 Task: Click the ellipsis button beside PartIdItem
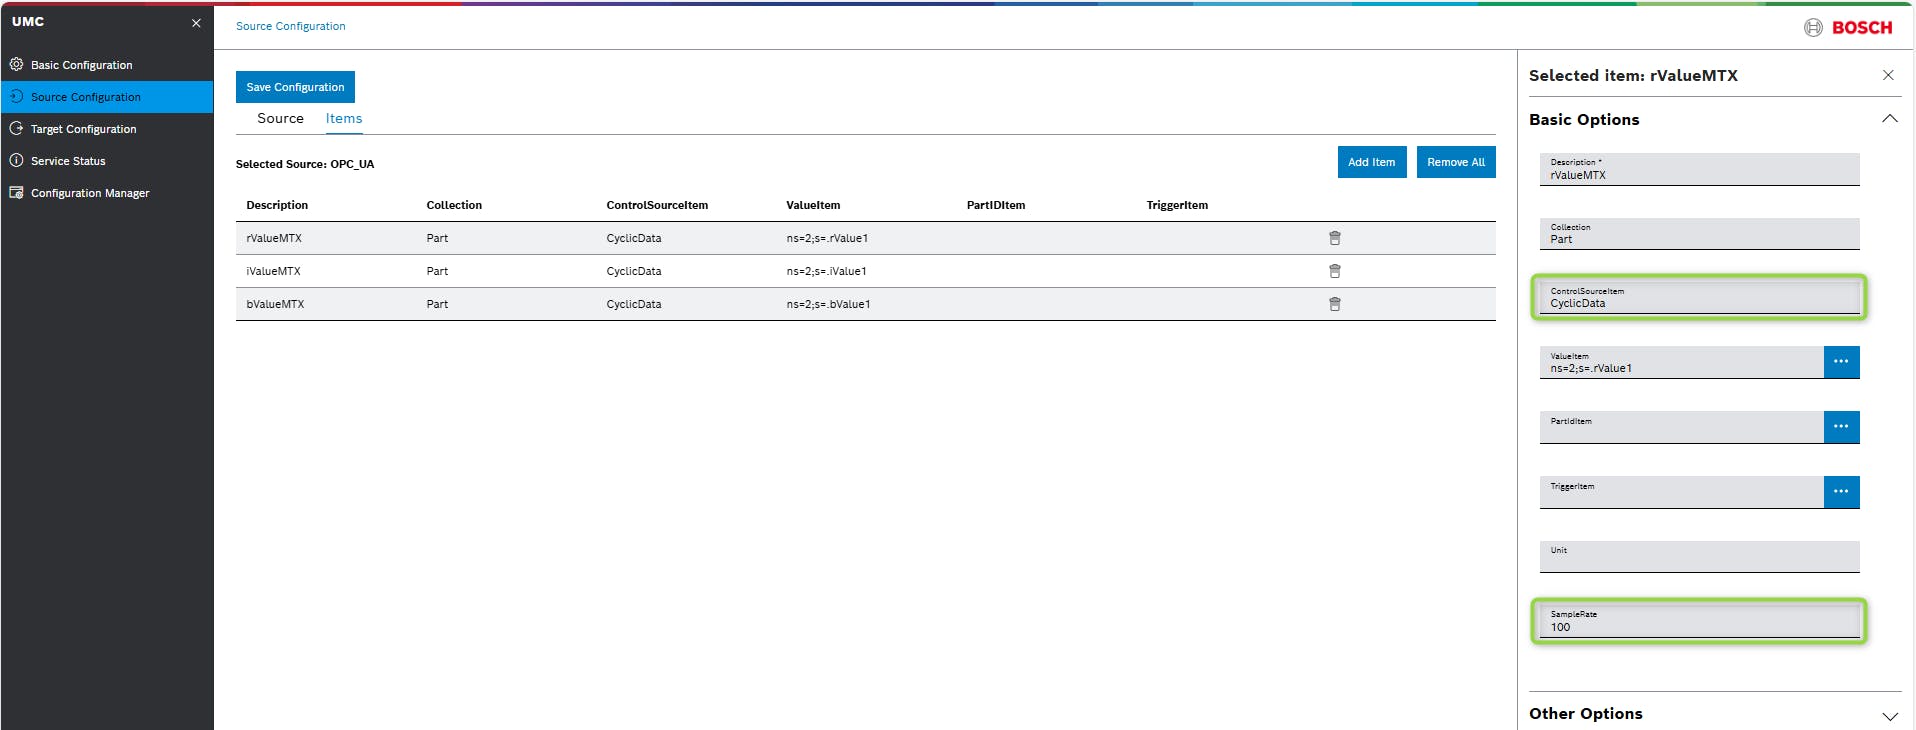[1841, 427]
